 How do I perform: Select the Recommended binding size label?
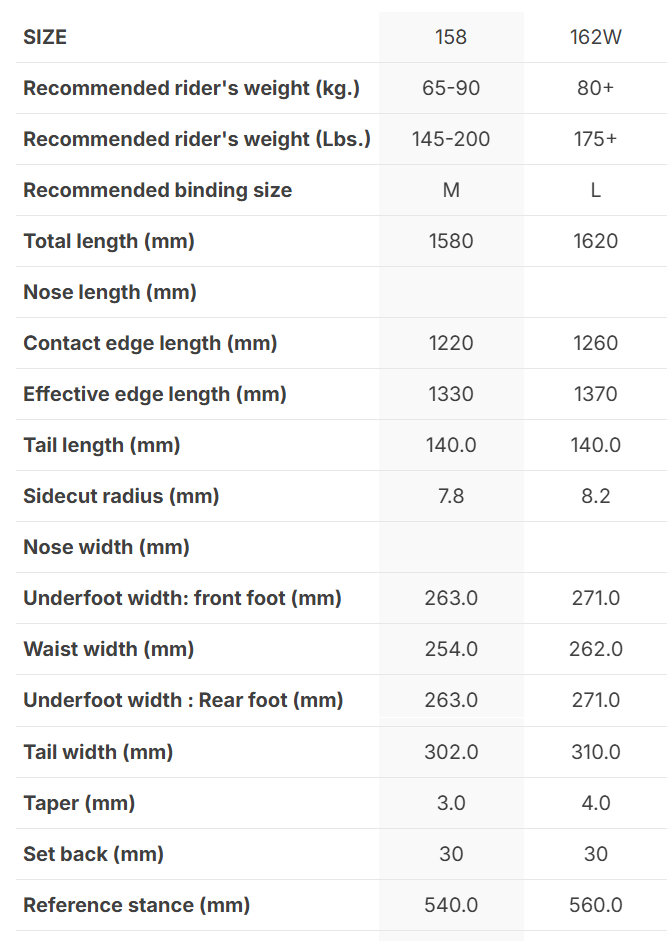157,190
